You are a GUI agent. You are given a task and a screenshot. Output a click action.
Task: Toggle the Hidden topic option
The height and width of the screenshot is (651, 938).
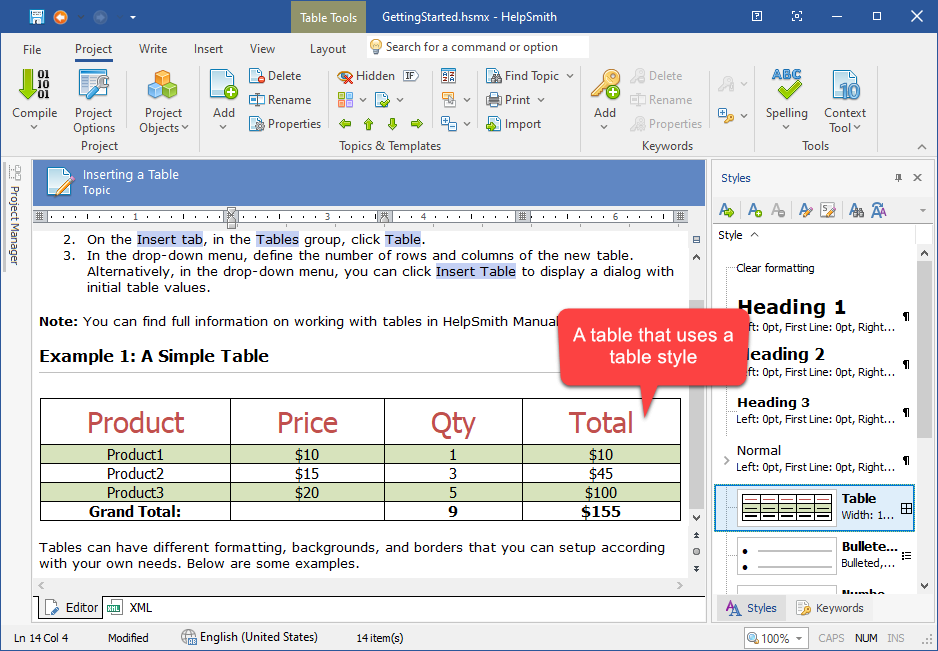click(x=366, y=76)
